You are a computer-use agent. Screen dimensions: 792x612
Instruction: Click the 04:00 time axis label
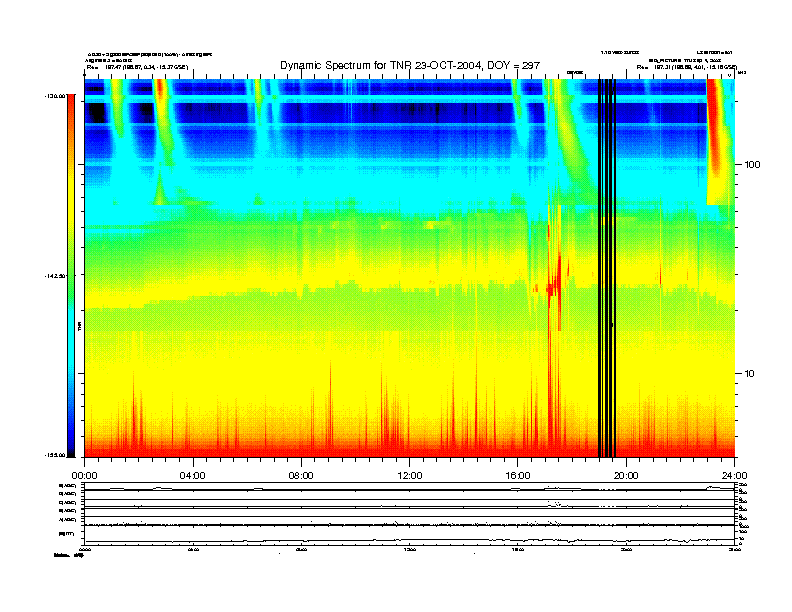(x=193, y=476)
